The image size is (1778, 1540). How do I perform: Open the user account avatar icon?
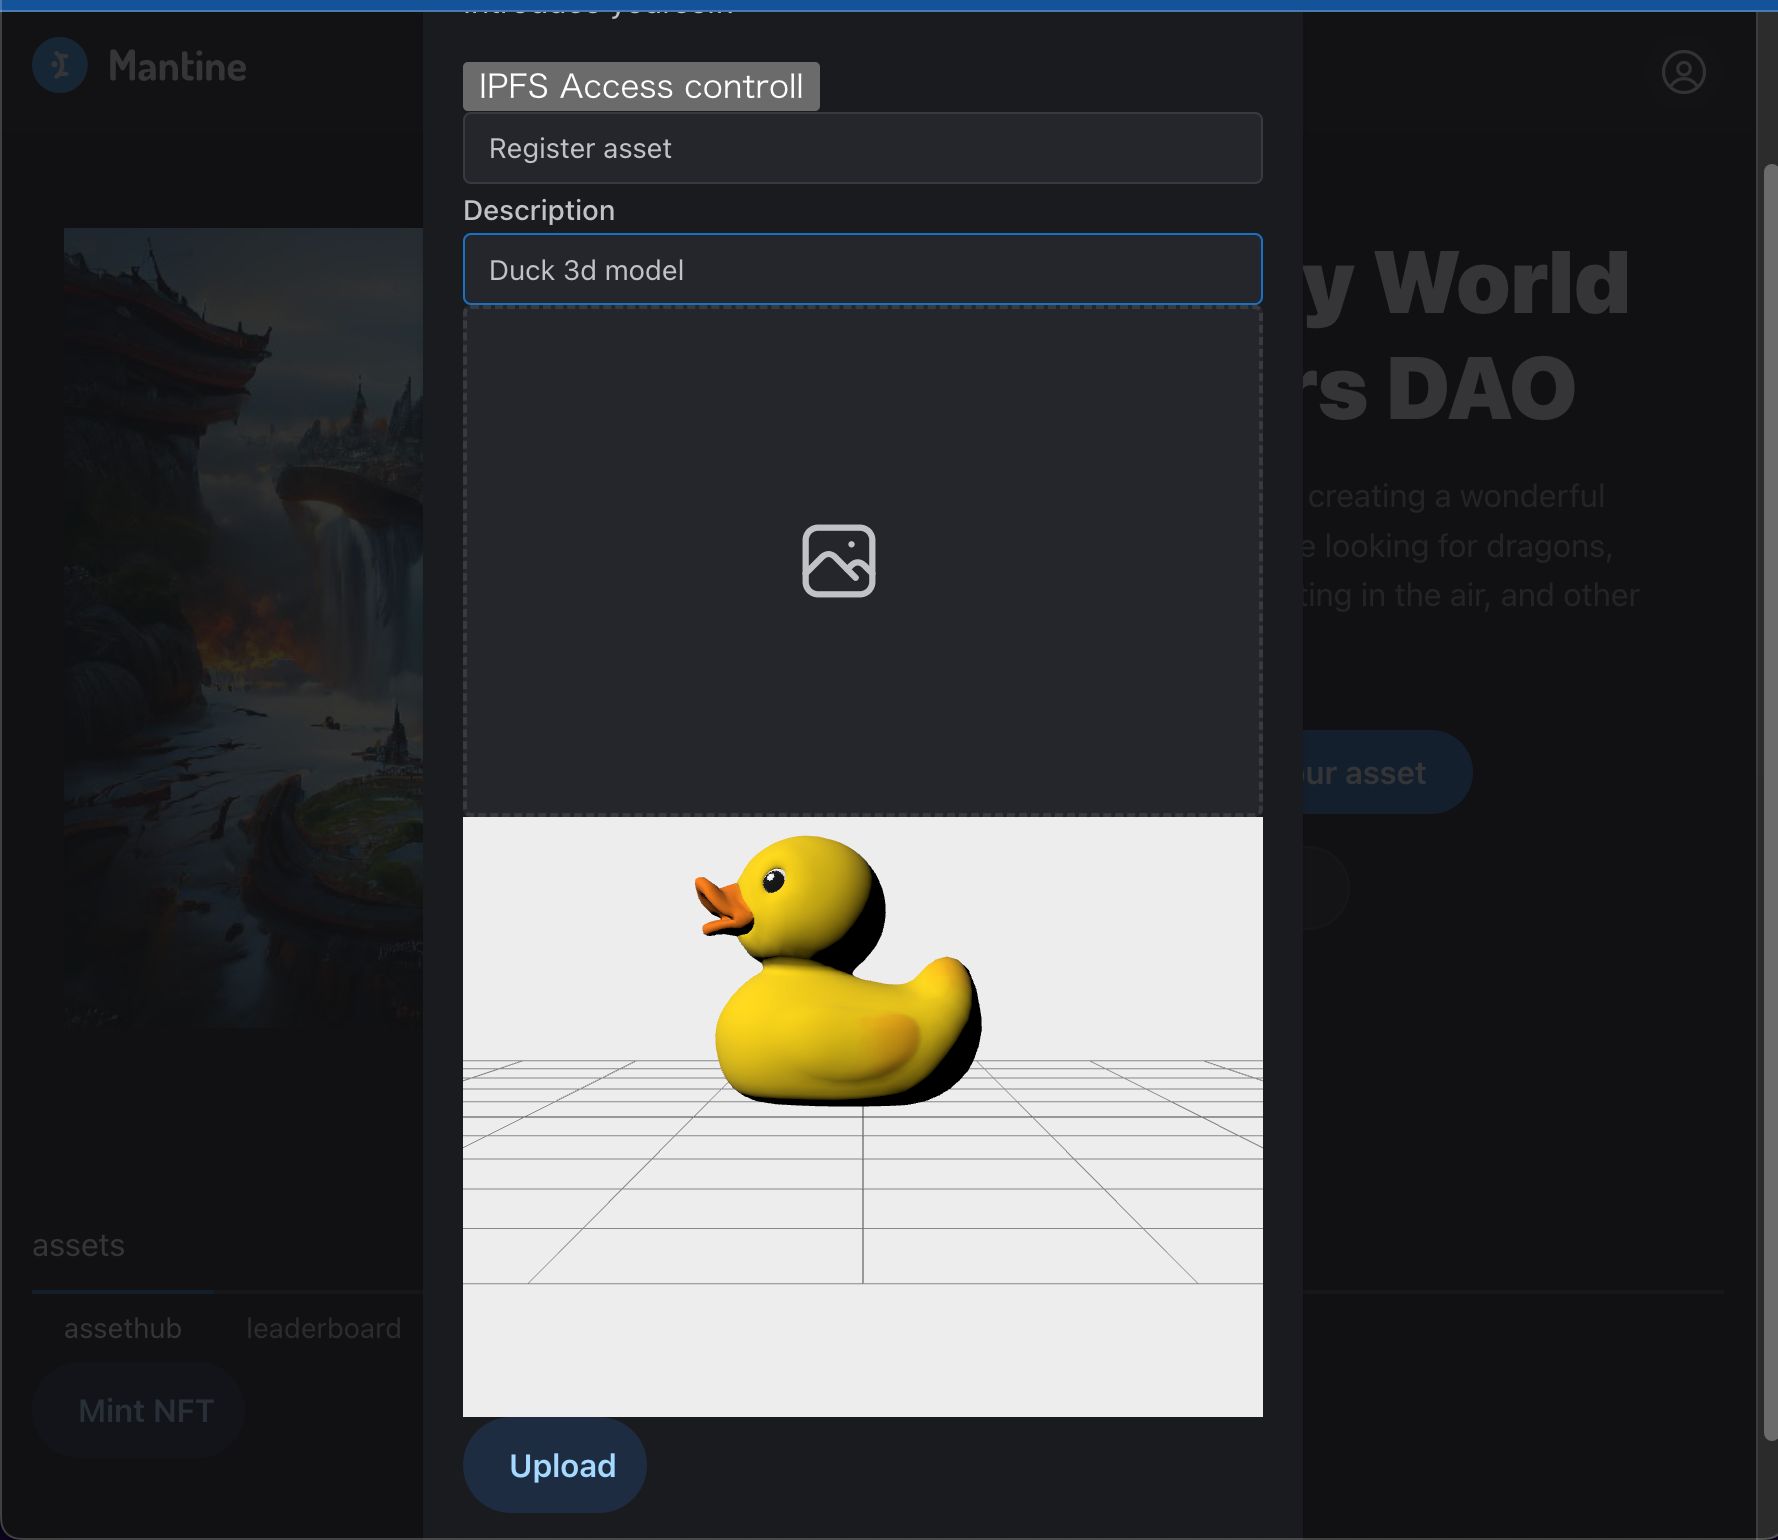[1683, 72]
